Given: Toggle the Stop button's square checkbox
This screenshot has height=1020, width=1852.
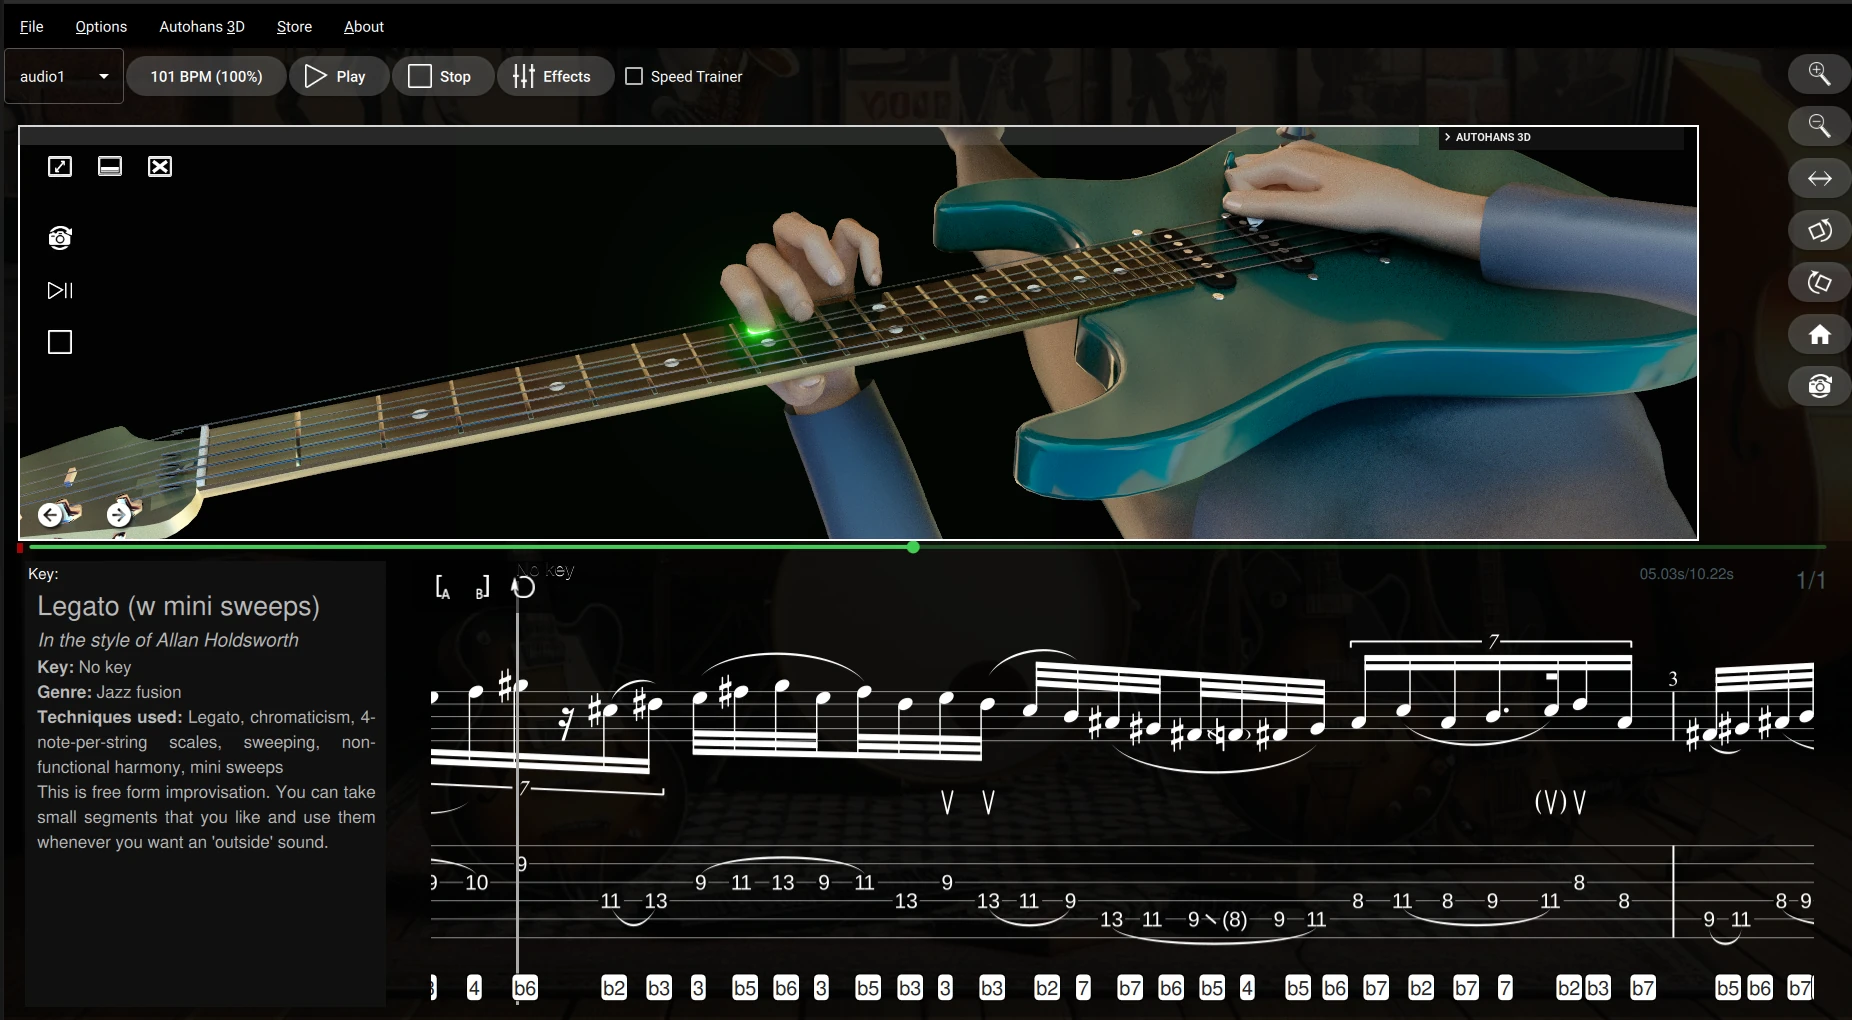Looking at the screenshot, I should point(421,75).
